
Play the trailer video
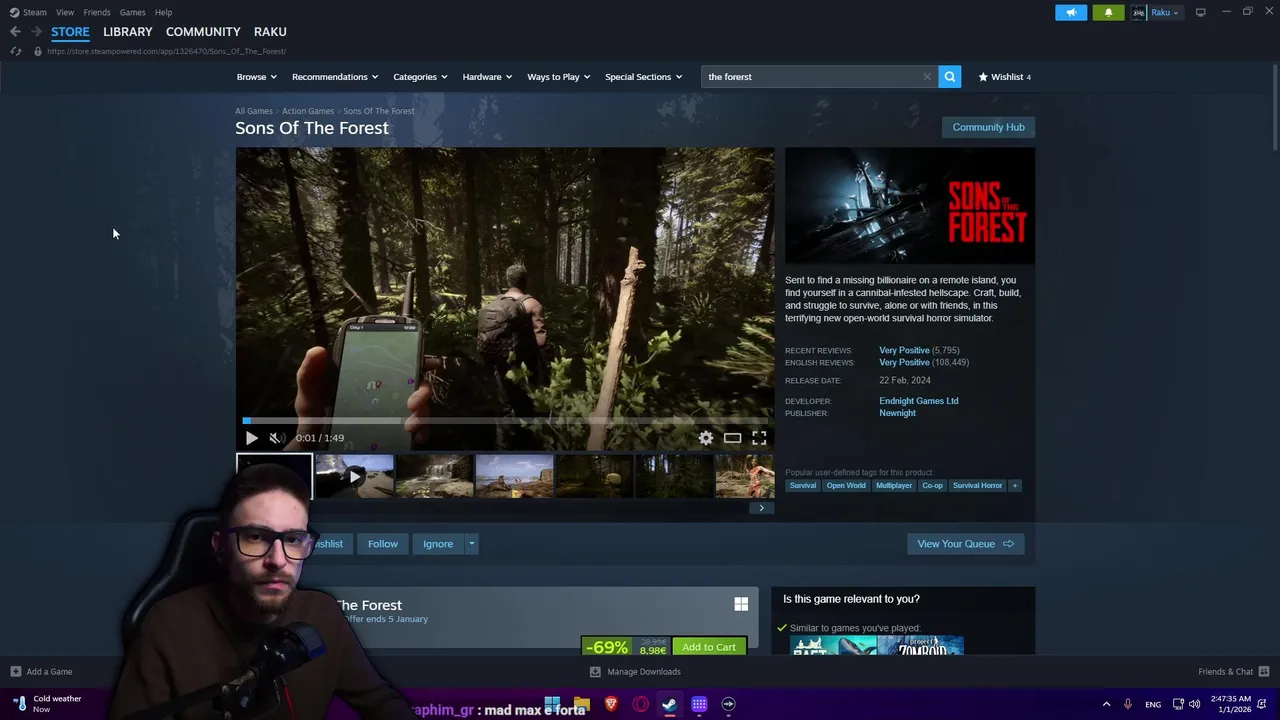click(x=251, y=438)
